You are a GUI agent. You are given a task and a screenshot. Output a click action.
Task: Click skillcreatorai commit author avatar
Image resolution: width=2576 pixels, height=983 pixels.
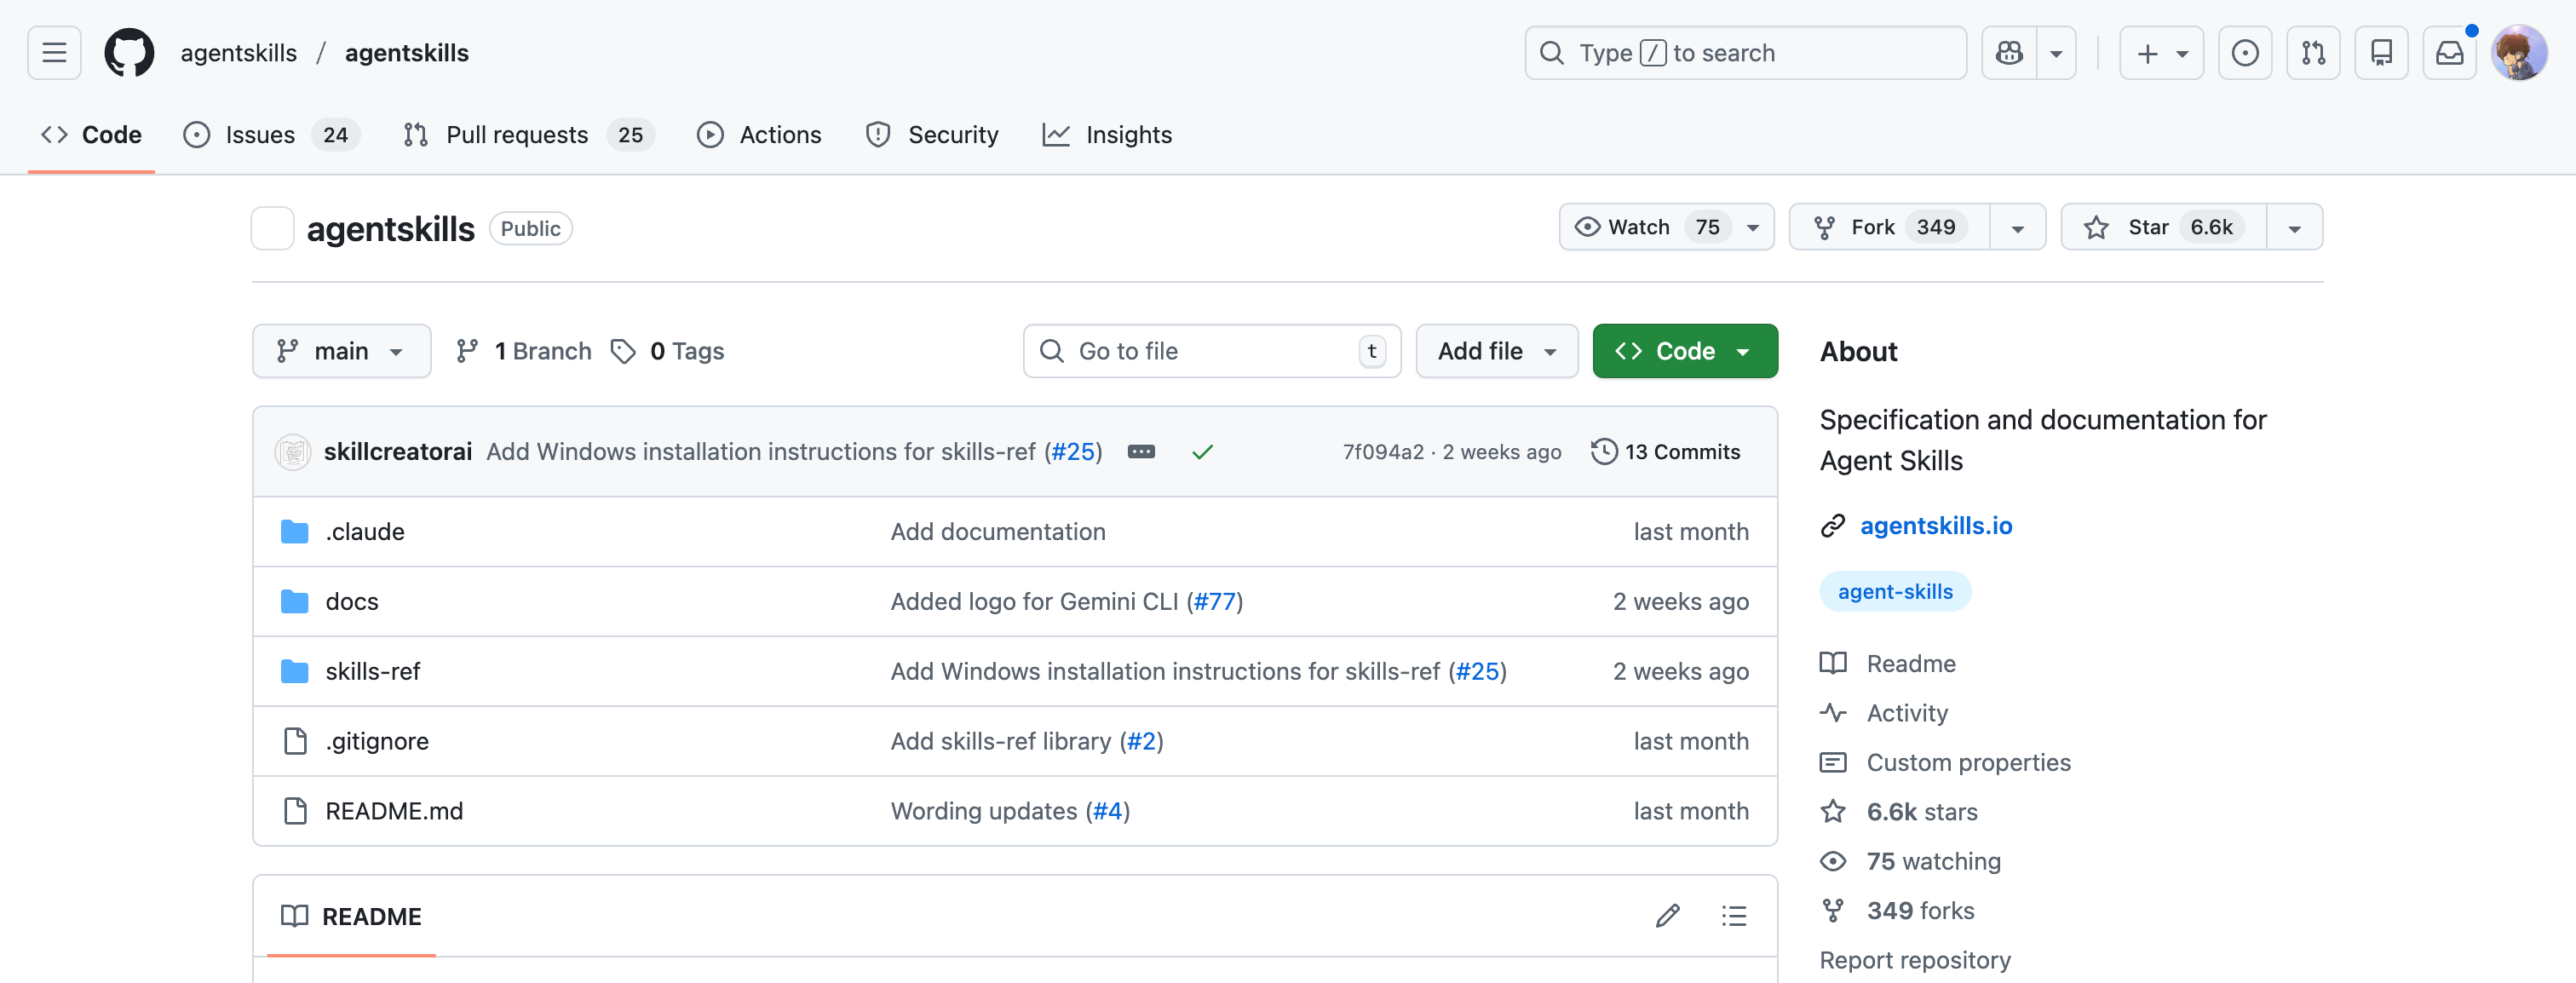pyautogui.click(x=293, y=452)
